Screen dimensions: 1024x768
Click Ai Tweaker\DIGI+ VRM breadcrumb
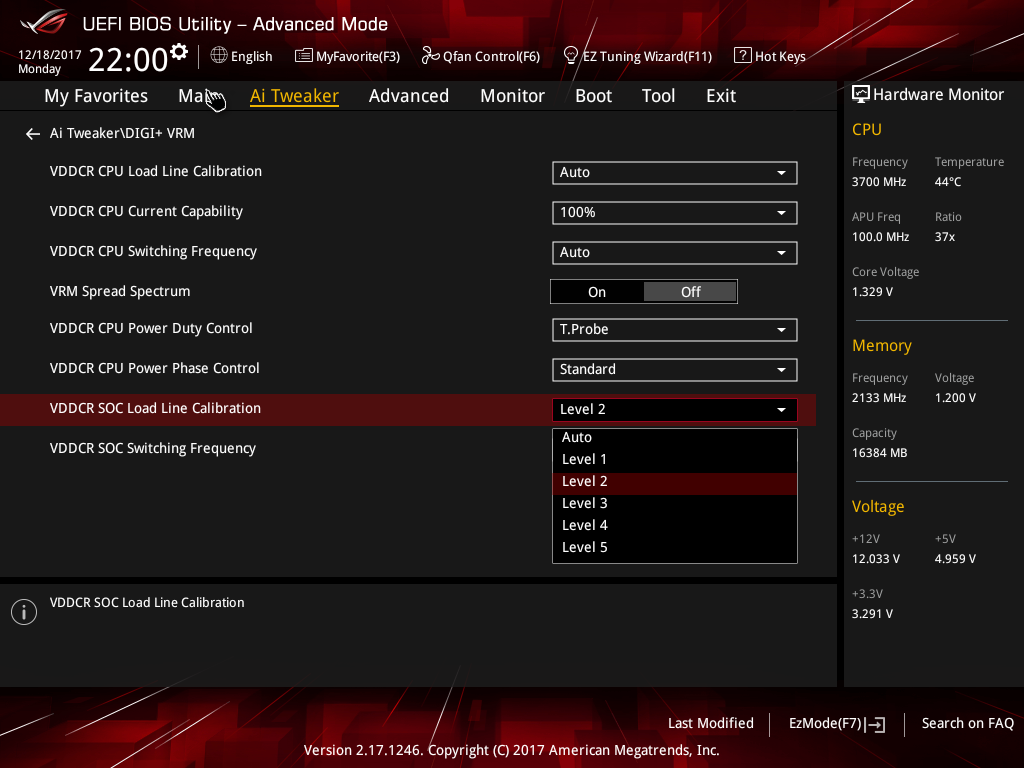[122, 133]
